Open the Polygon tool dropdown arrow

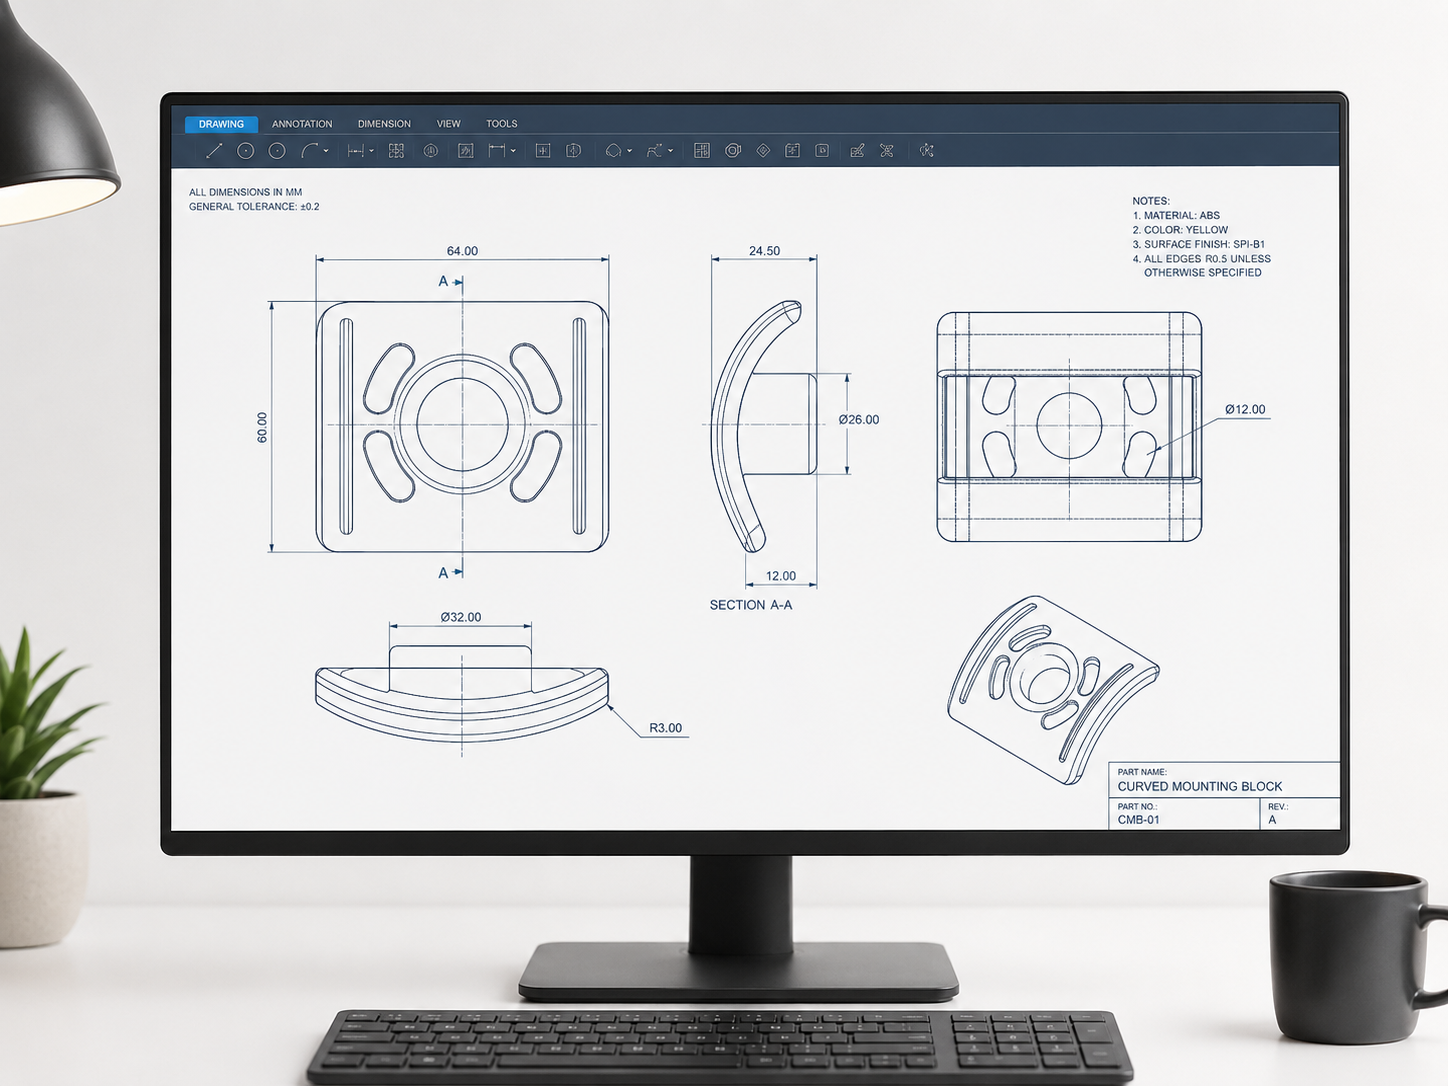coord(629,151)
